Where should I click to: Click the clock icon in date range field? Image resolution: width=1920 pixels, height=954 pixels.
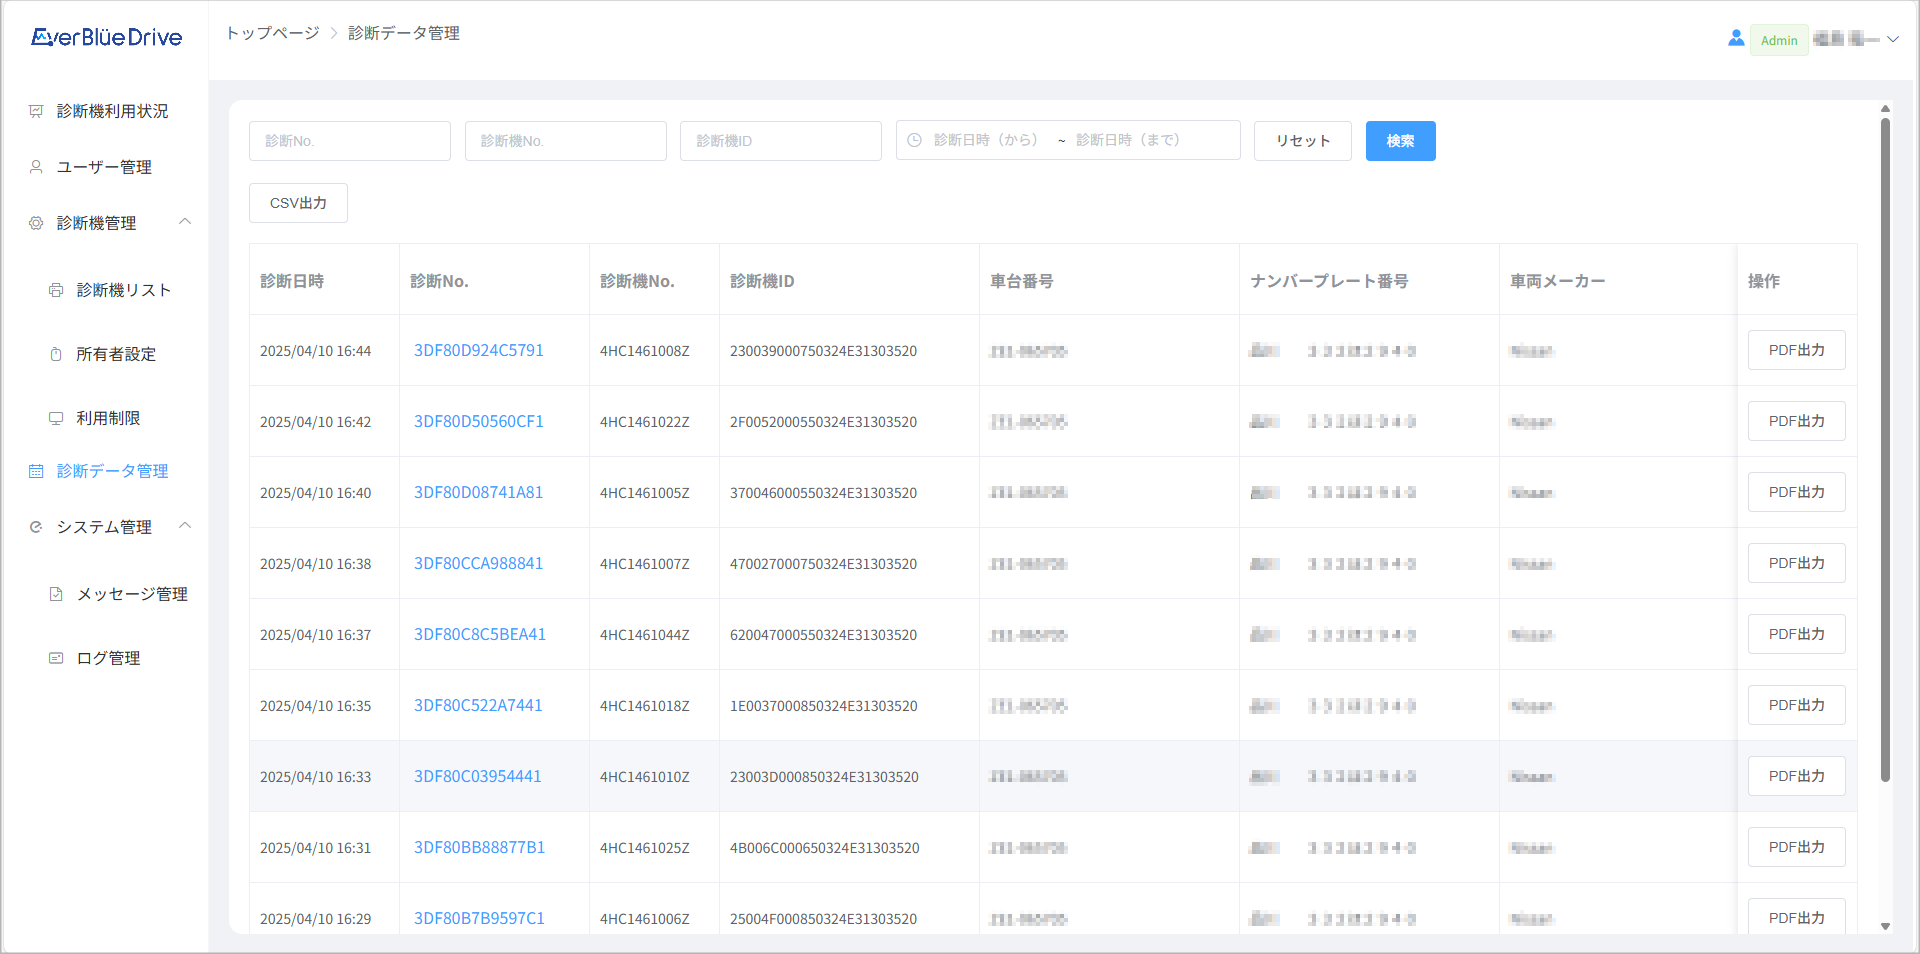914,140
